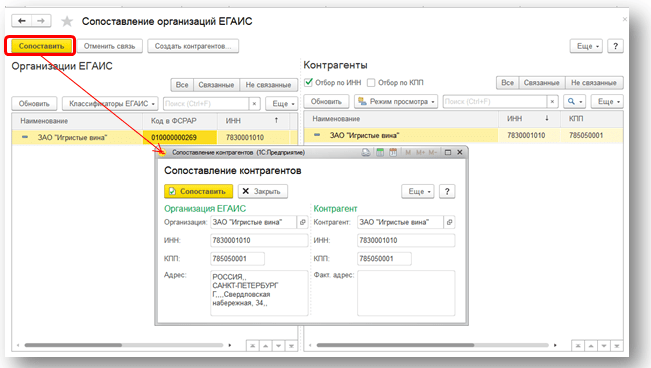The image size is (651, 368).
Task: Close the main form with top-right x
Action: (624, 19)
